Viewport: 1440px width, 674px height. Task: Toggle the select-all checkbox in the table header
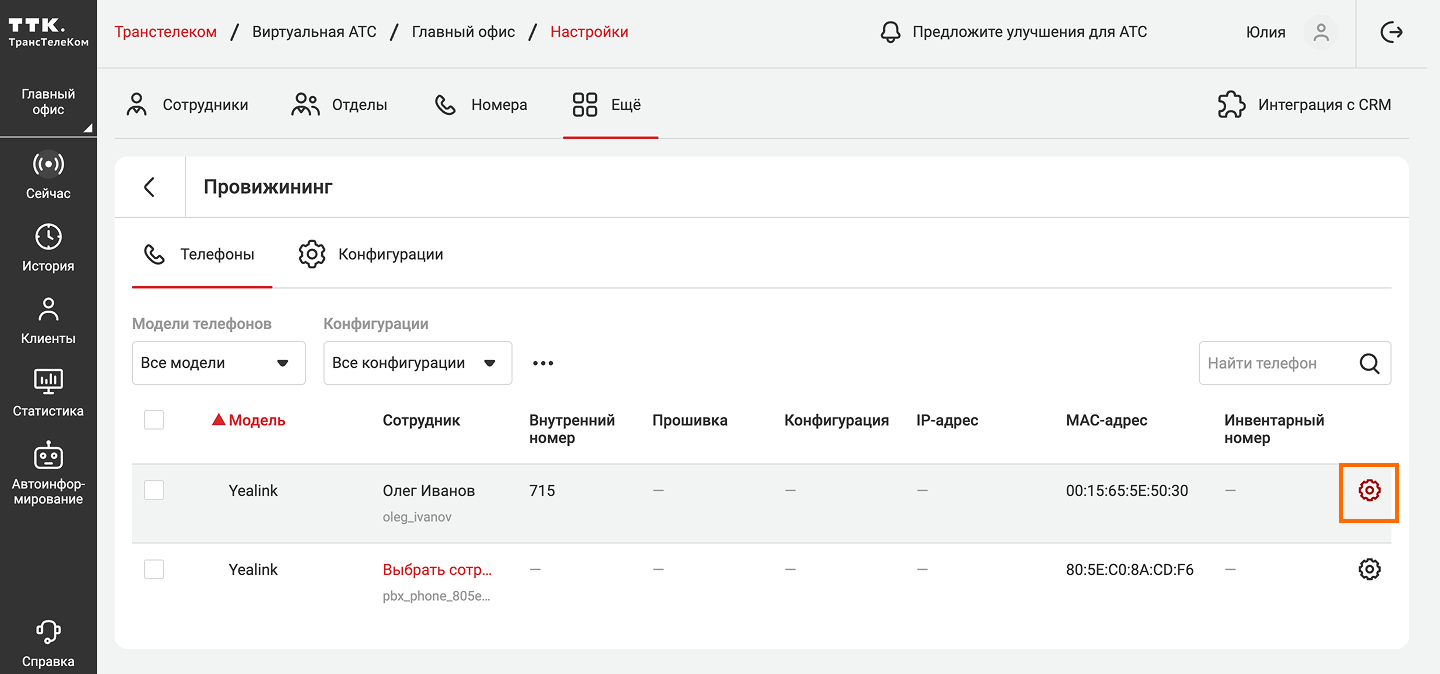(x=154, y=420)
